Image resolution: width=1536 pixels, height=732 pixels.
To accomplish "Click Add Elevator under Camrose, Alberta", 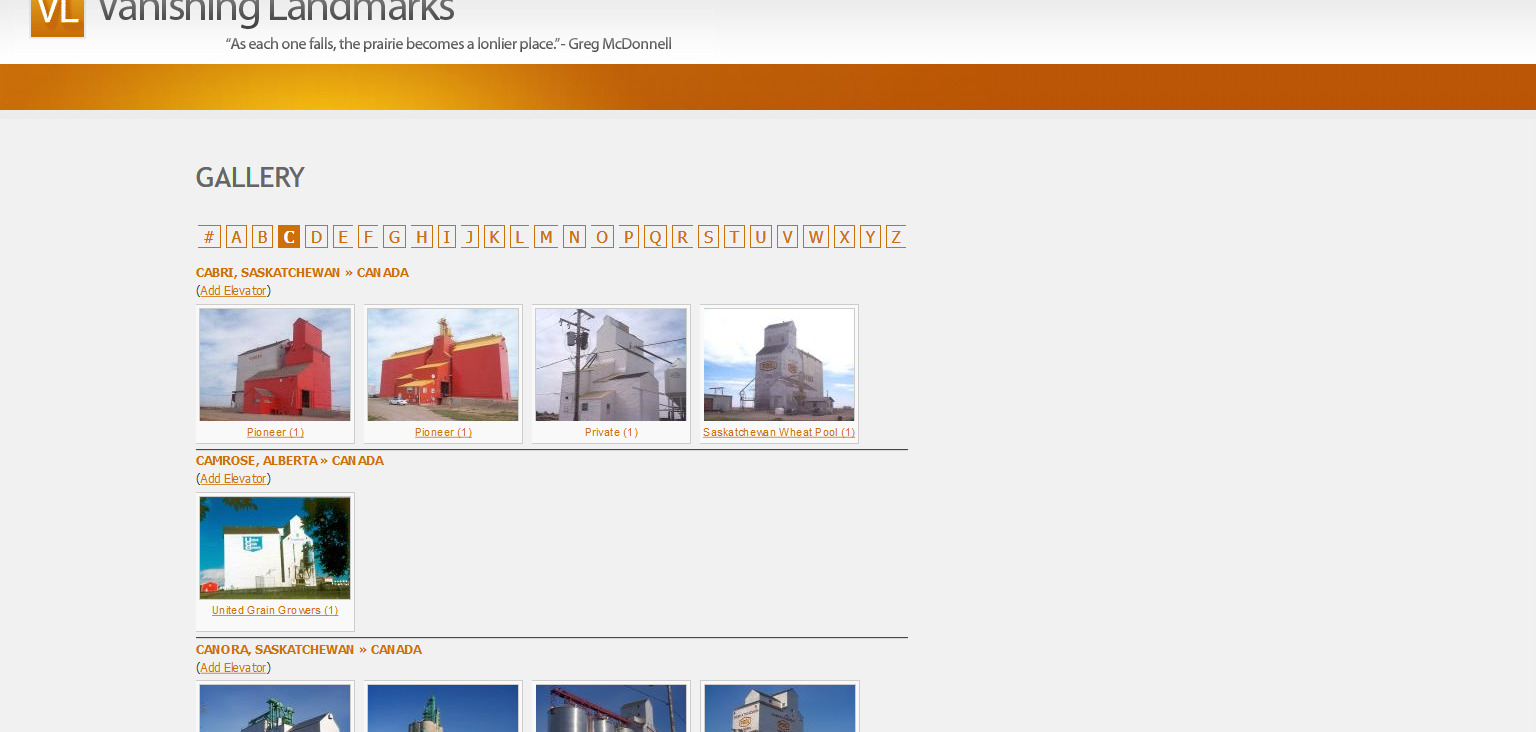I will pos(233,479).
